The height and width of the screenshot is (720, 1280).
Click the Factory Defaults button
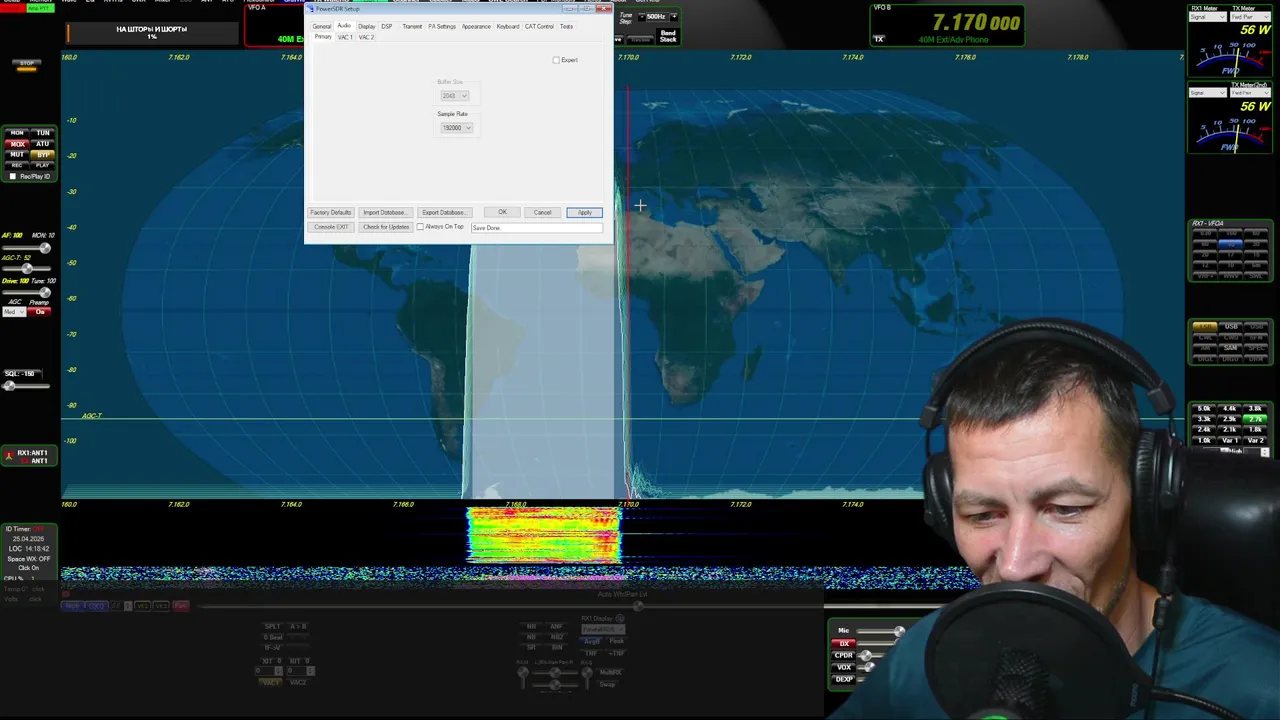click(330, 212)
